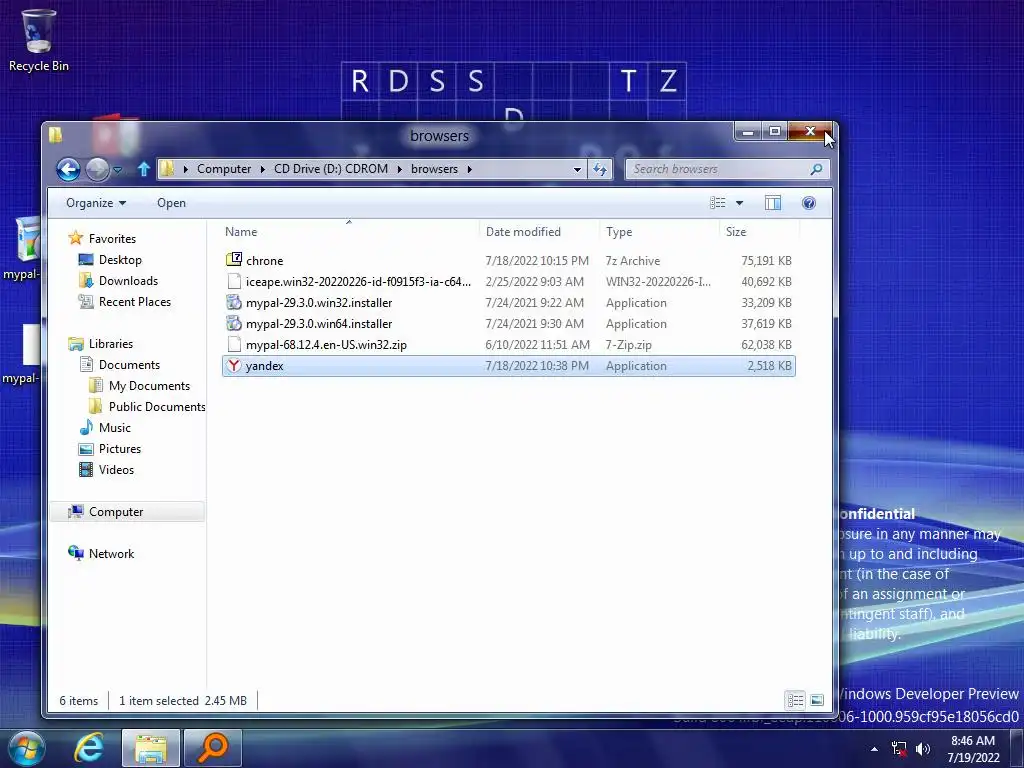The image size is (1024, 768).
Task: Click the magnifier search app on the taskbar
Action: [x=213, y=748]
